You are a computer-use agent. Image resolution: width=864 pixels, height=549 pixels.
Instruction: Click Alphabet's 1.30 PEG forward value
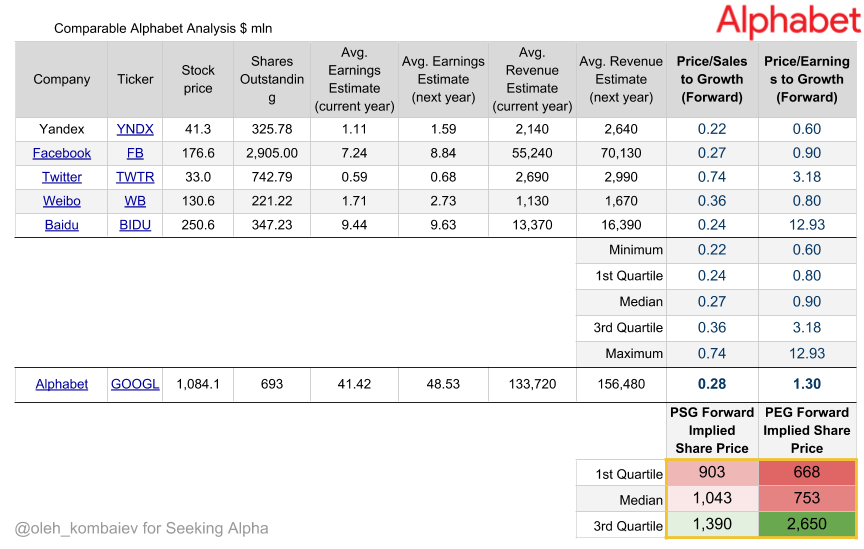[x=807, y=384]
